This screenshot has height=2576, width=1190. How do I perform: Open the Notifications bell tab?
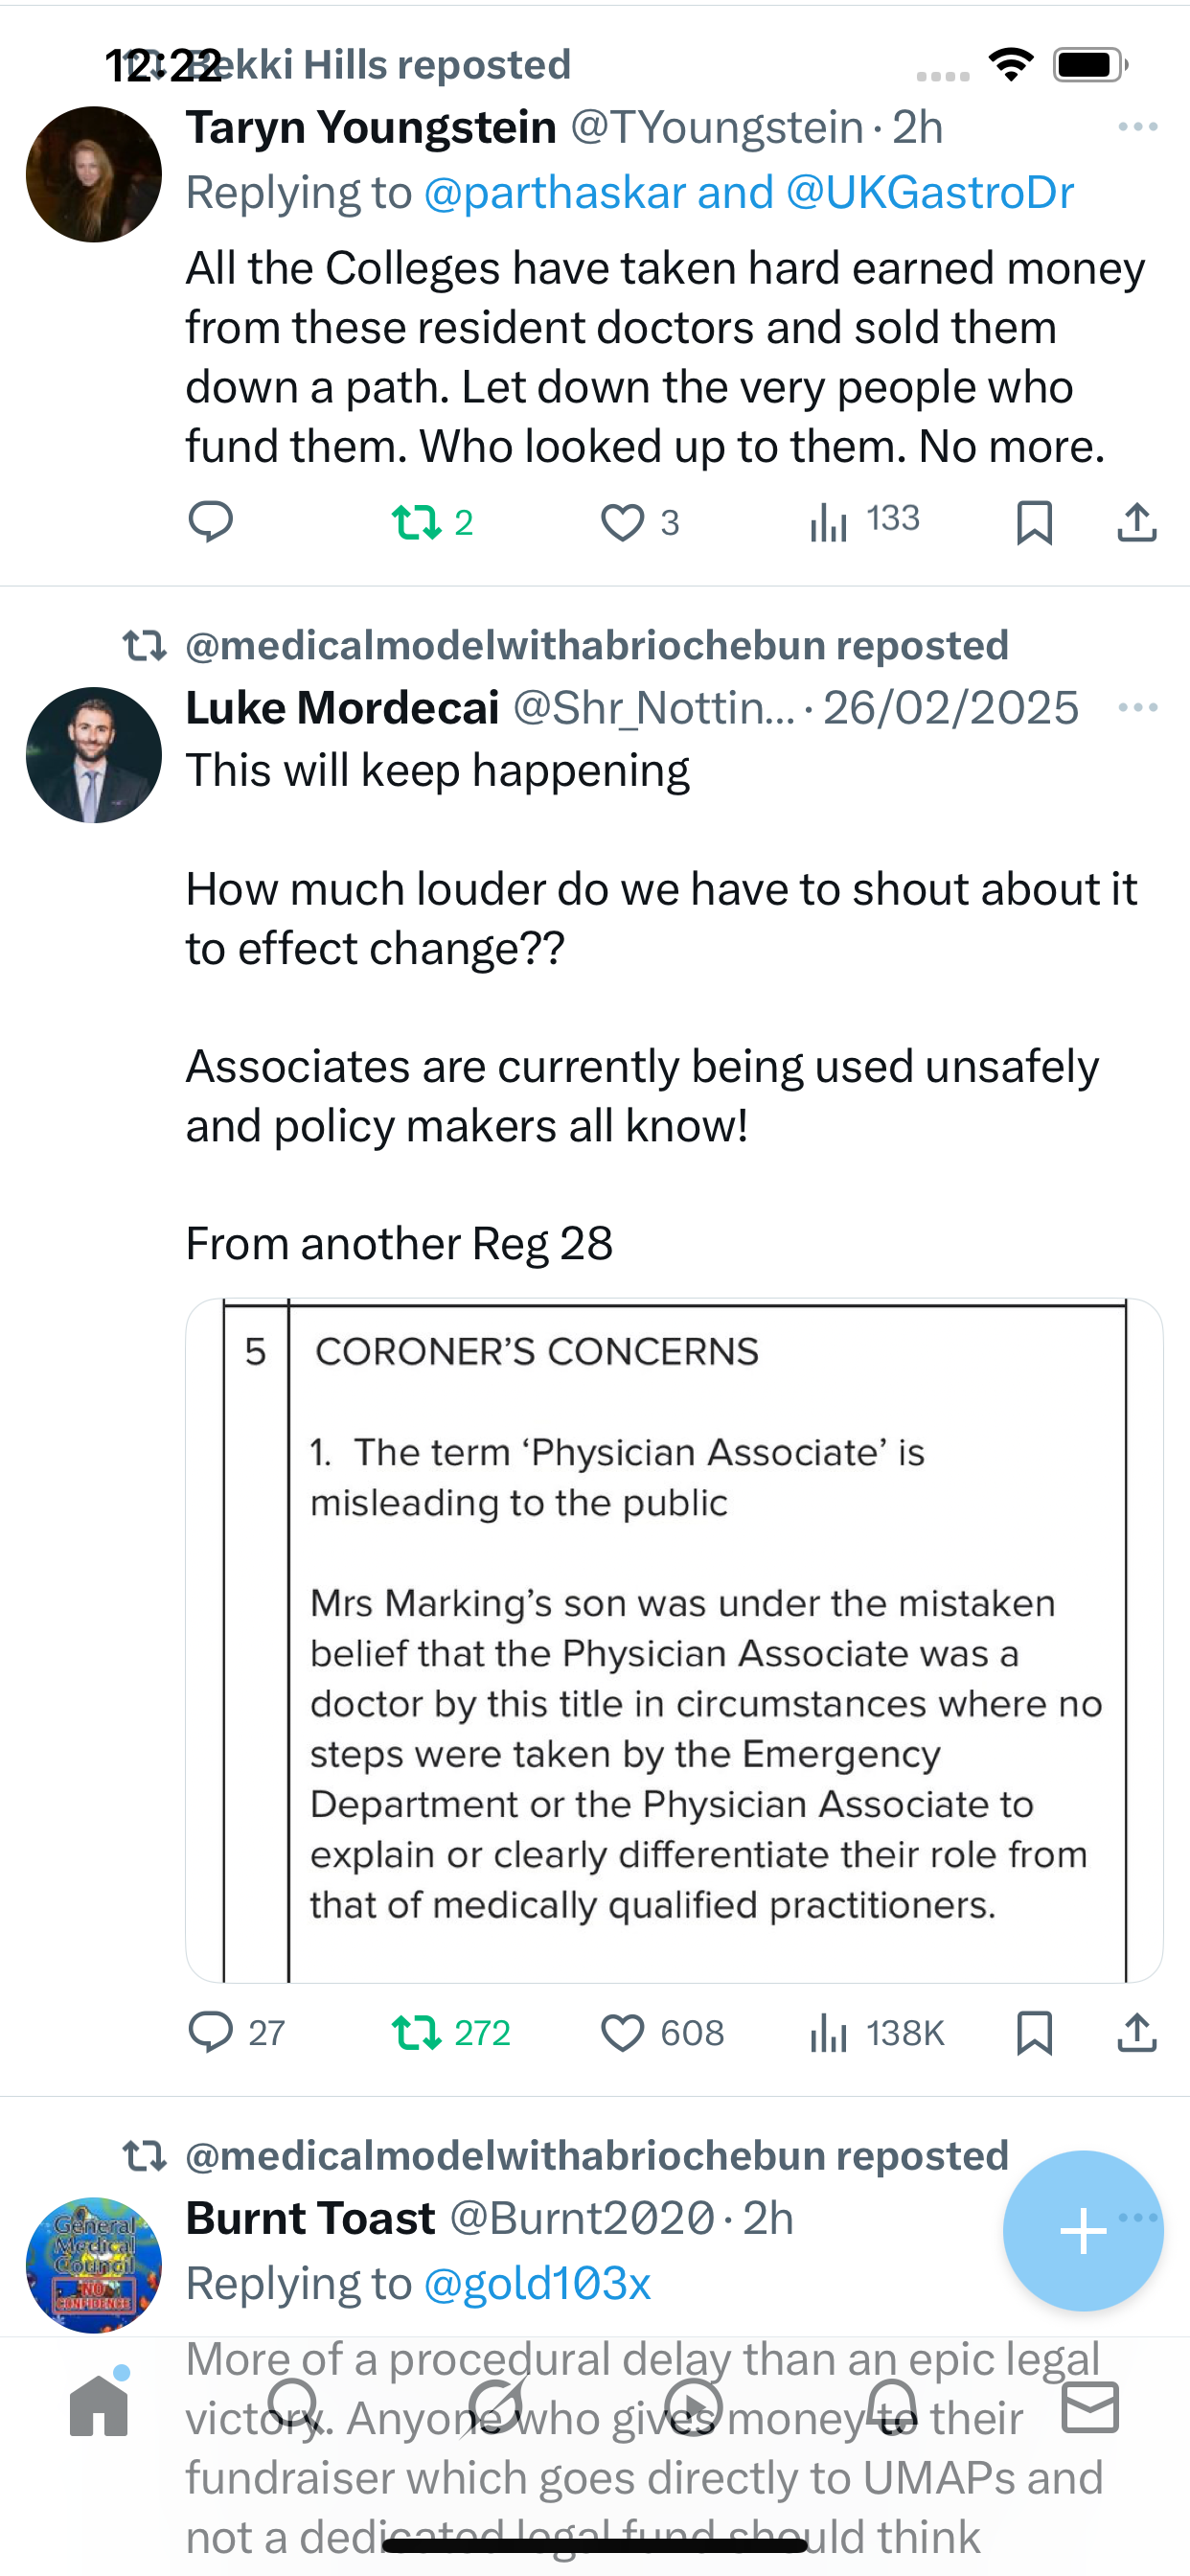pos(891,2406)
